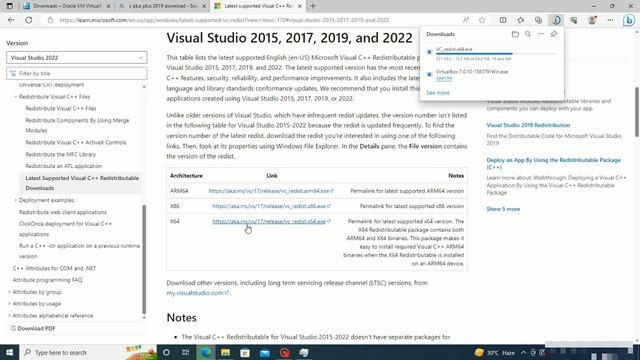The height and width of the screenshot is (360, 640).
Task: Pin the Downloads panel
Action: point(553,34)
